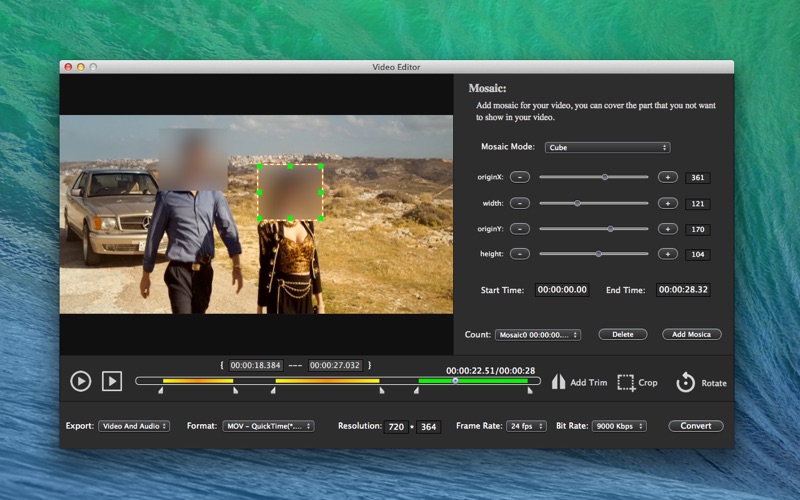Click the Delete mosaic button
This screenshot has width=800, height=500.
coord(622,335)
